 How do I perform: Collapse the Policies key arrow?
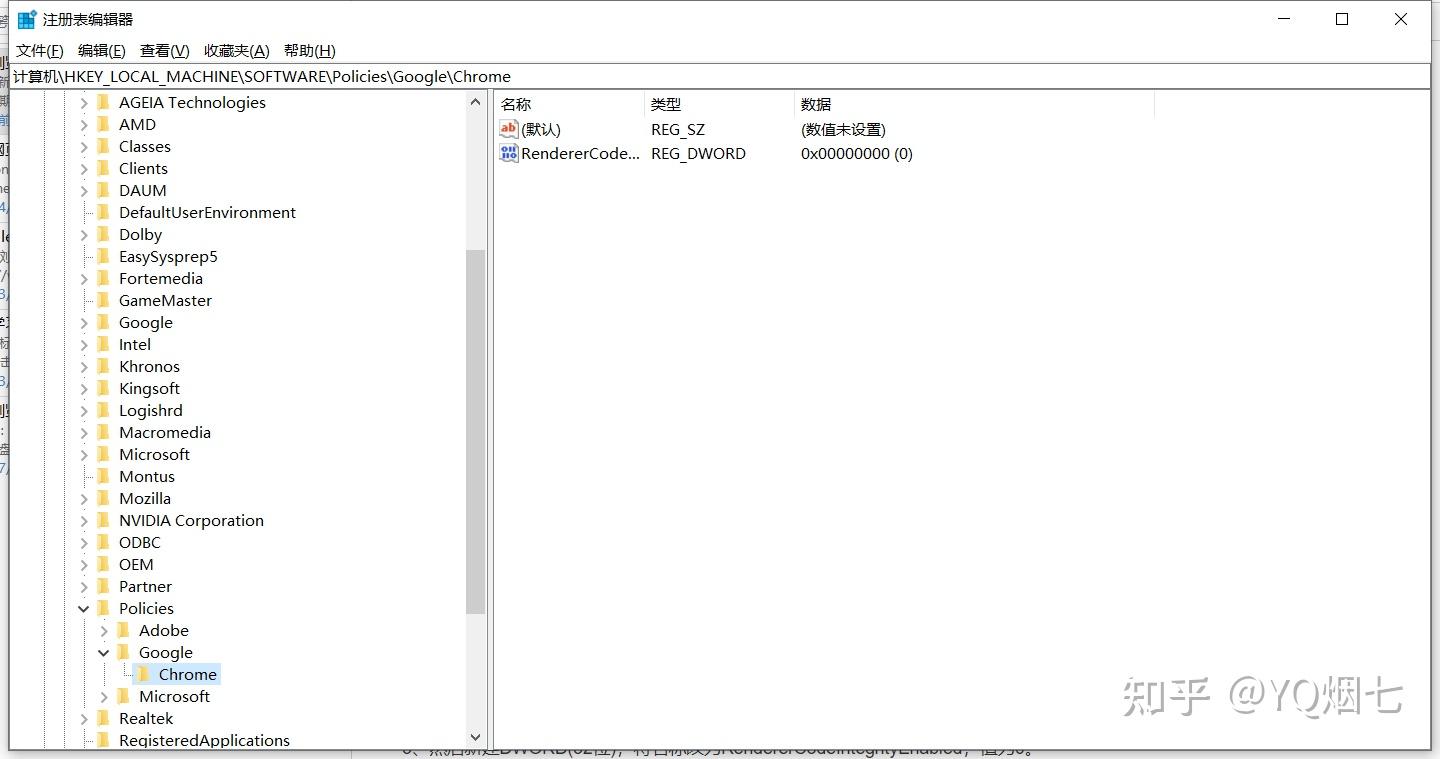[x=84, y=609]
